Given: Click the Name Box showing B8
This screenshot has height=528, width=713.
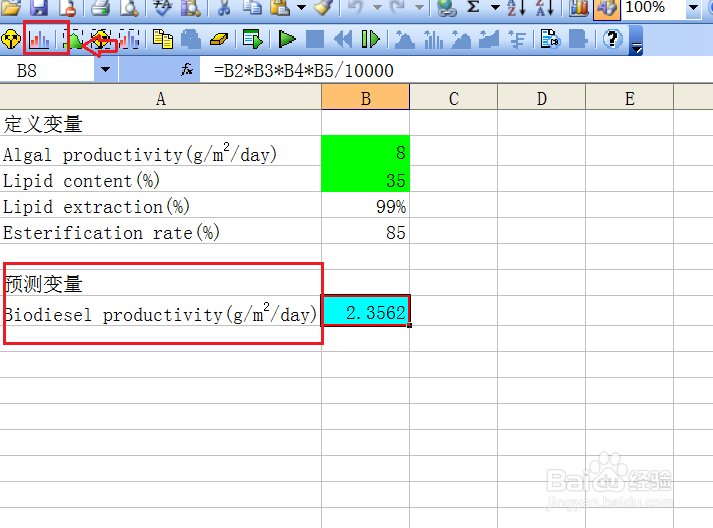Looking at the screenshot, I should (47, 70).
